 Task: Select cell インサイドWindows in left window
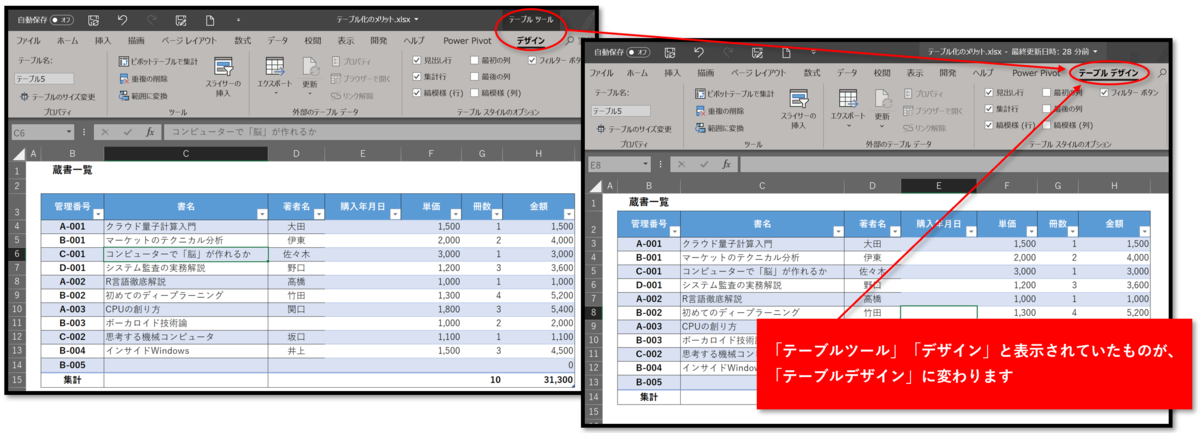(x=185, y=351)
